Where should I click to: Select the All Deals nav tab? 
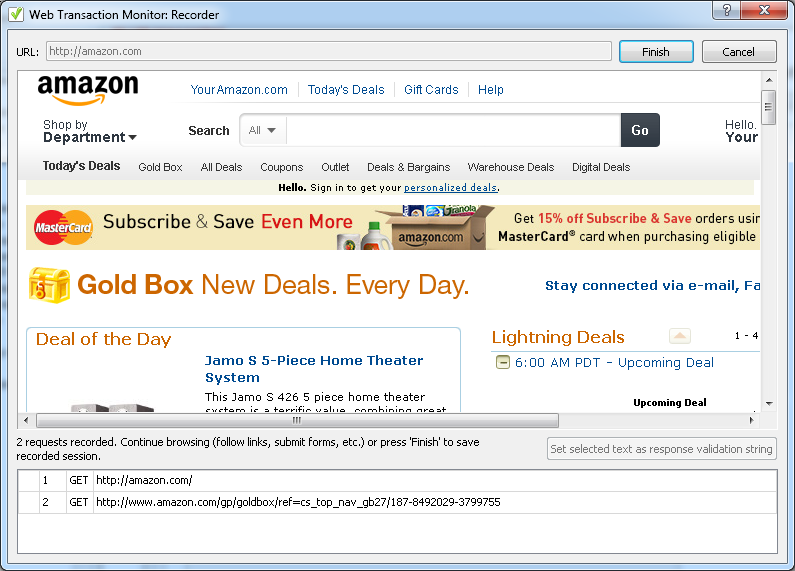click(x=221, y=167)
